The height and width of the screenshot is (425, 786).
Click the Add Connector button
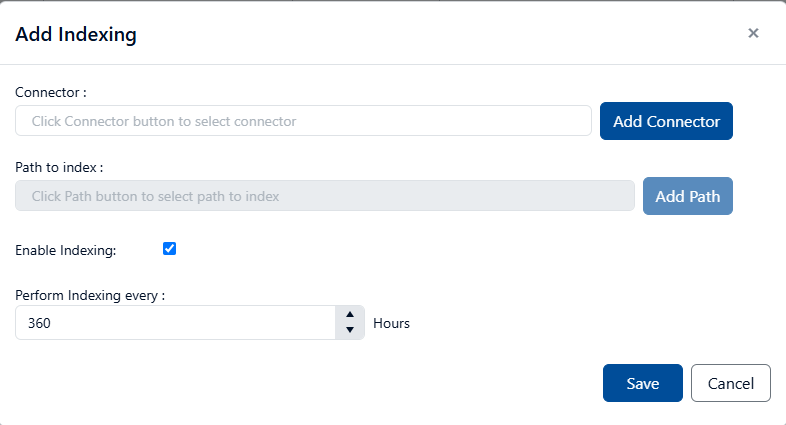tap(666, 121)
